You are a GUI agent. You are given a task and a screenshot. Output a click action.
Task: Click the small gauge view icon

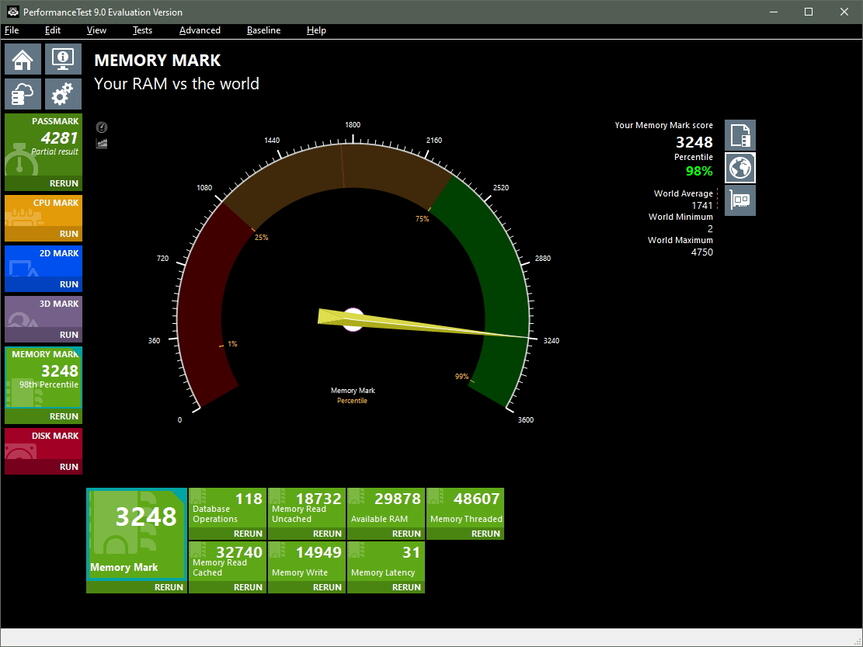[x=102, y=128]
